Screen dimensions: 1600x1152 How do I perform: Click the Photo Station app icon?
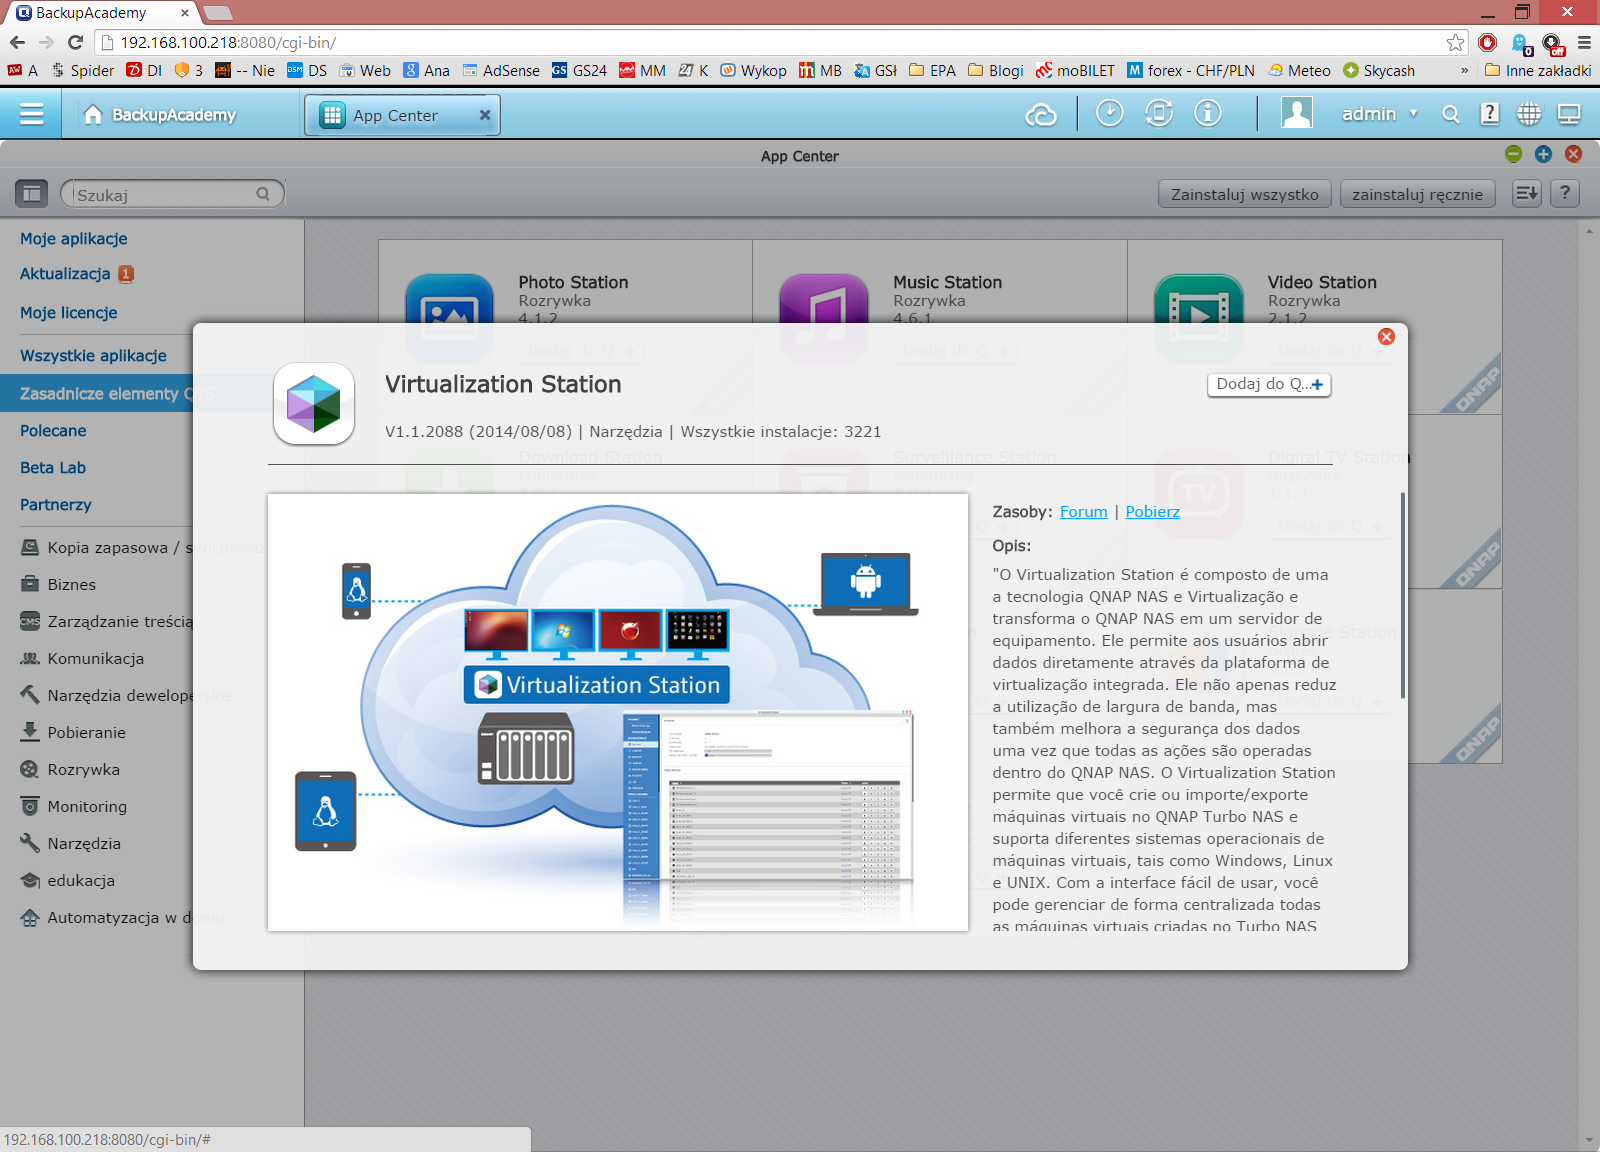449,300
